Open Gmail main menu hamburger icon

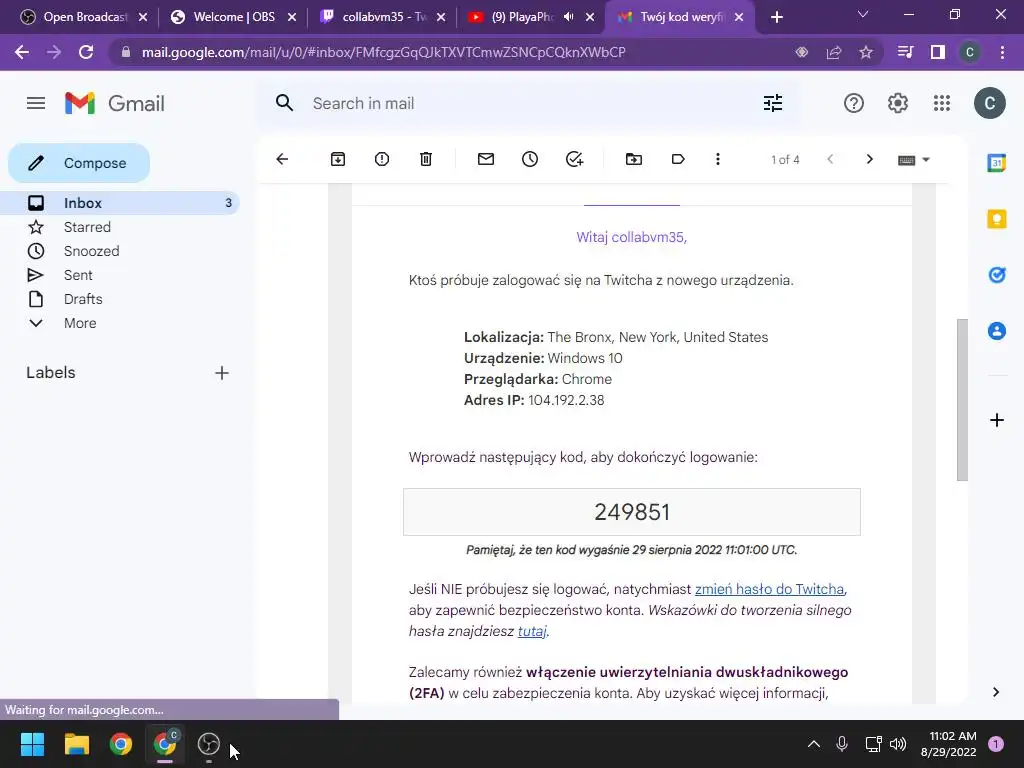point(36,103)
